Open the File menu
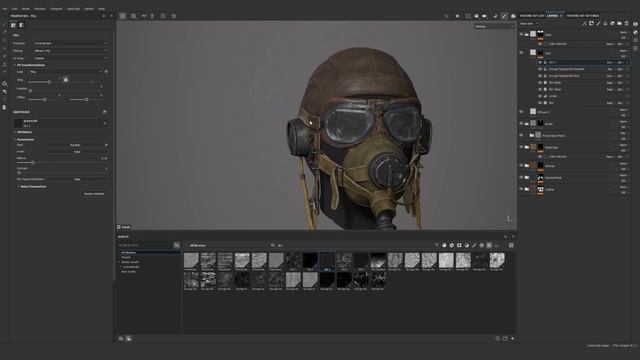 click(x=5, y=9)
